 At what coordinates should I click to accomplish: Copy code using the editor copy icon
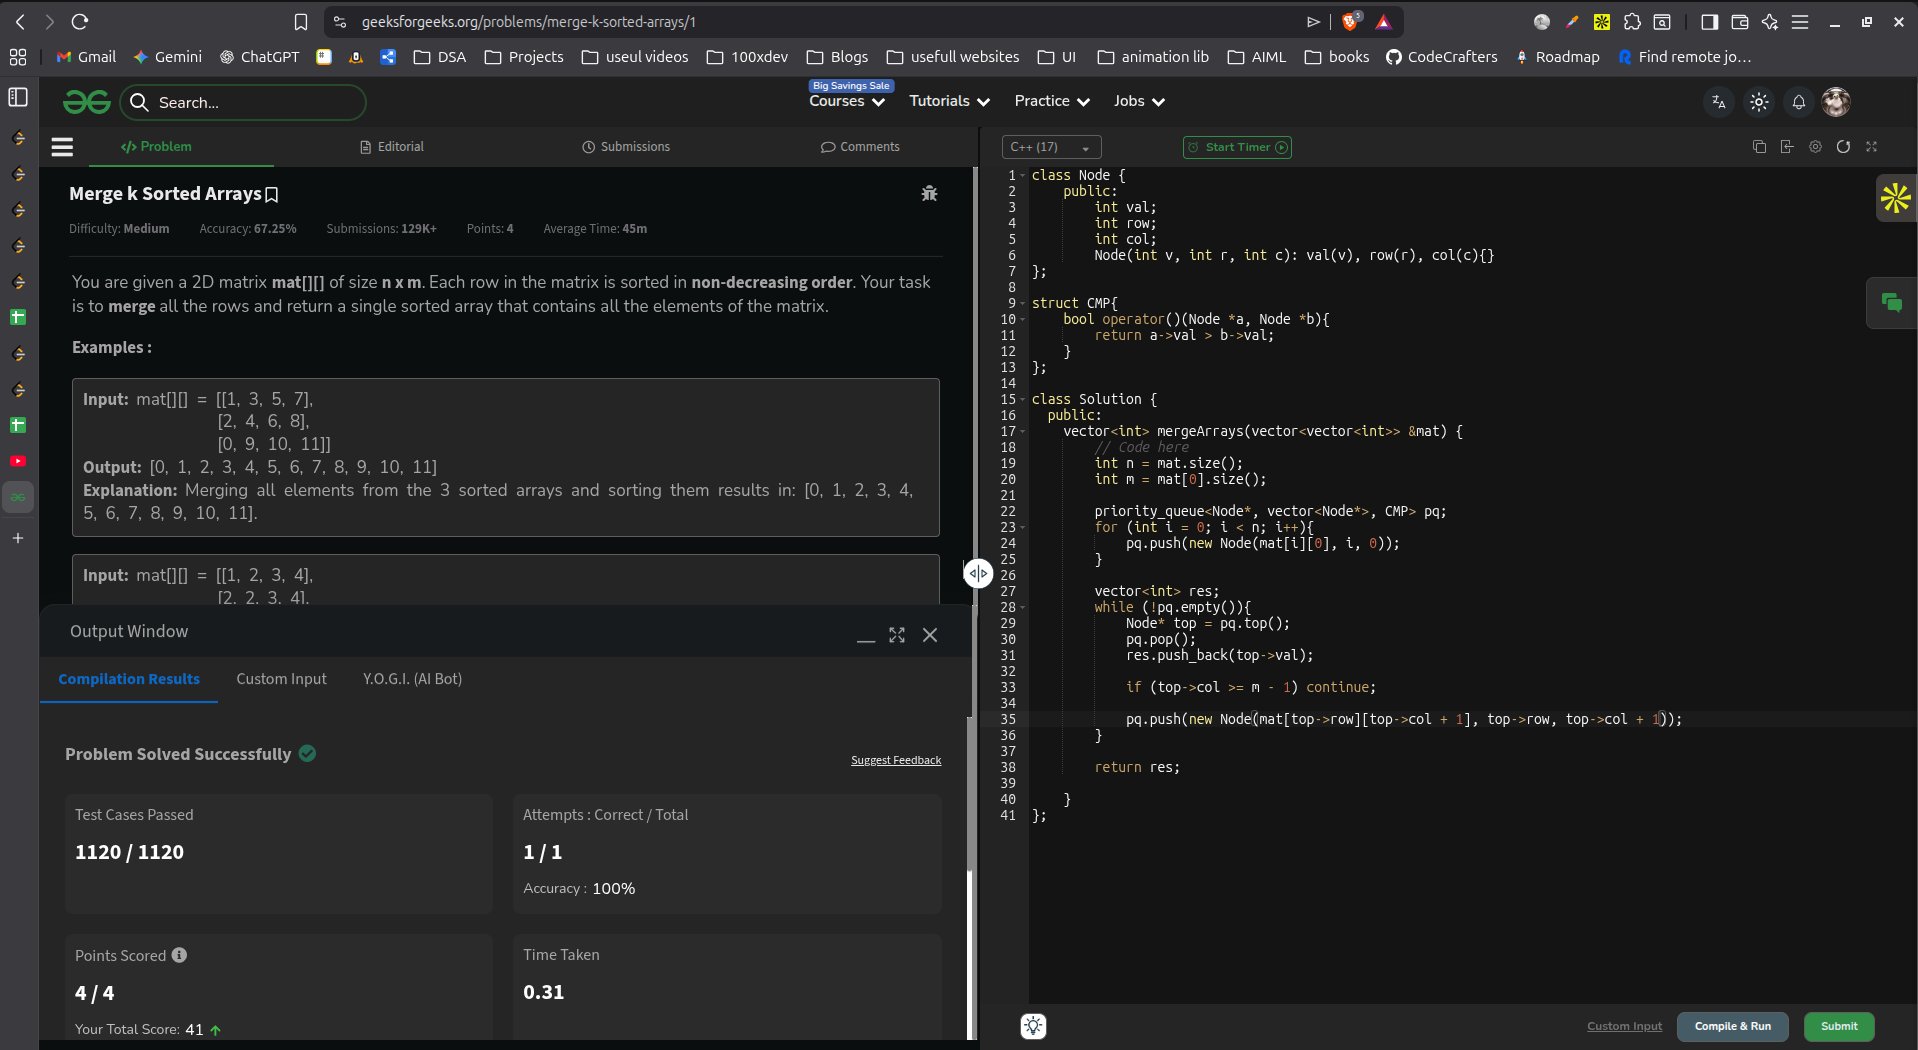tap(1759, 147)
